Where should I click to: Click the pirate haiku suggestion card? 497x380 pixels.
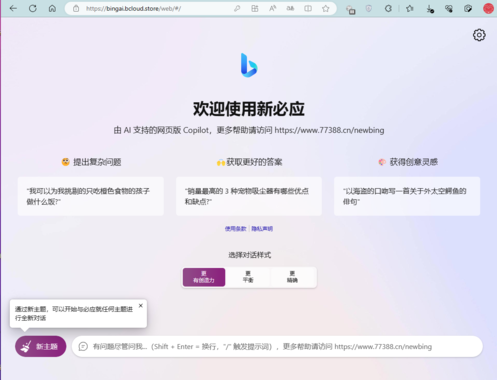point(407,196)
